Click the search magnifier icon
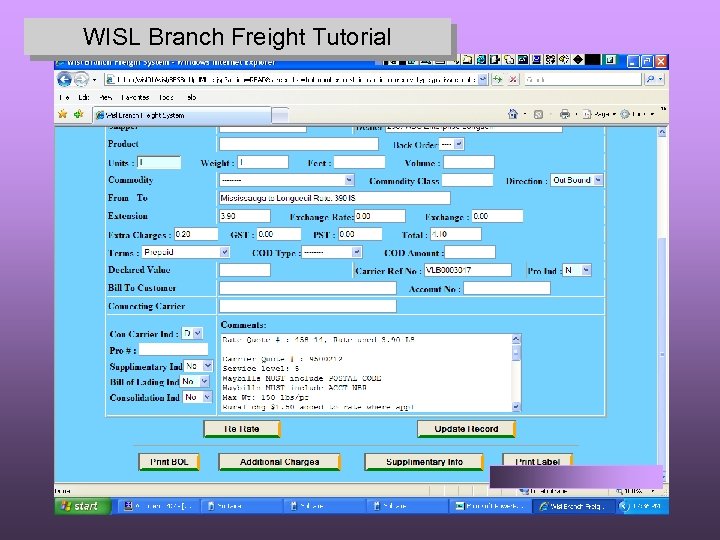 click(x=650, y=79)
